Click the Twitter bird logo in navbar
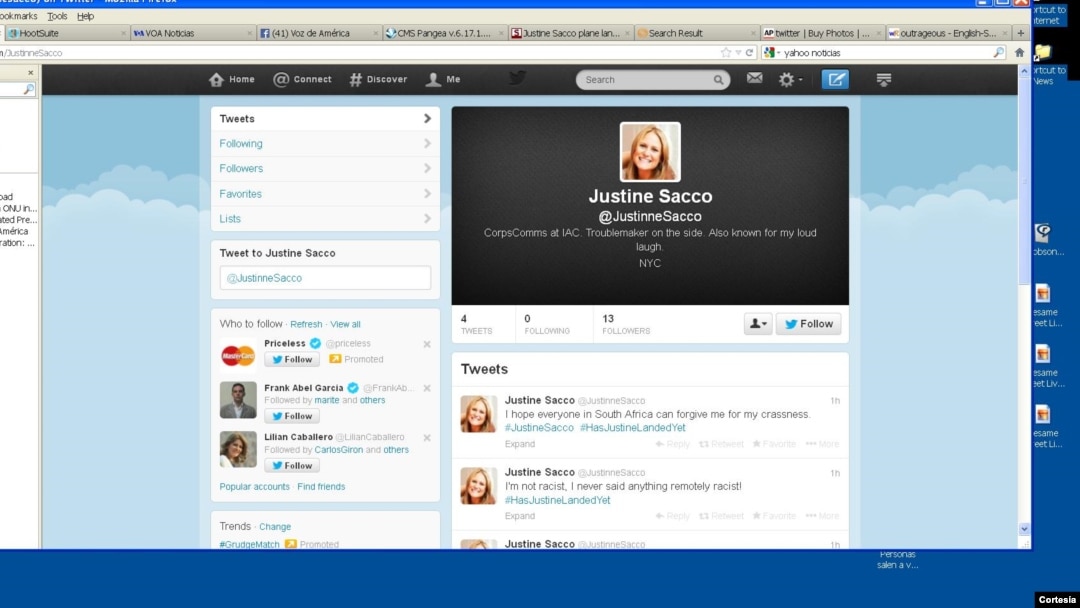 (517, 78)
